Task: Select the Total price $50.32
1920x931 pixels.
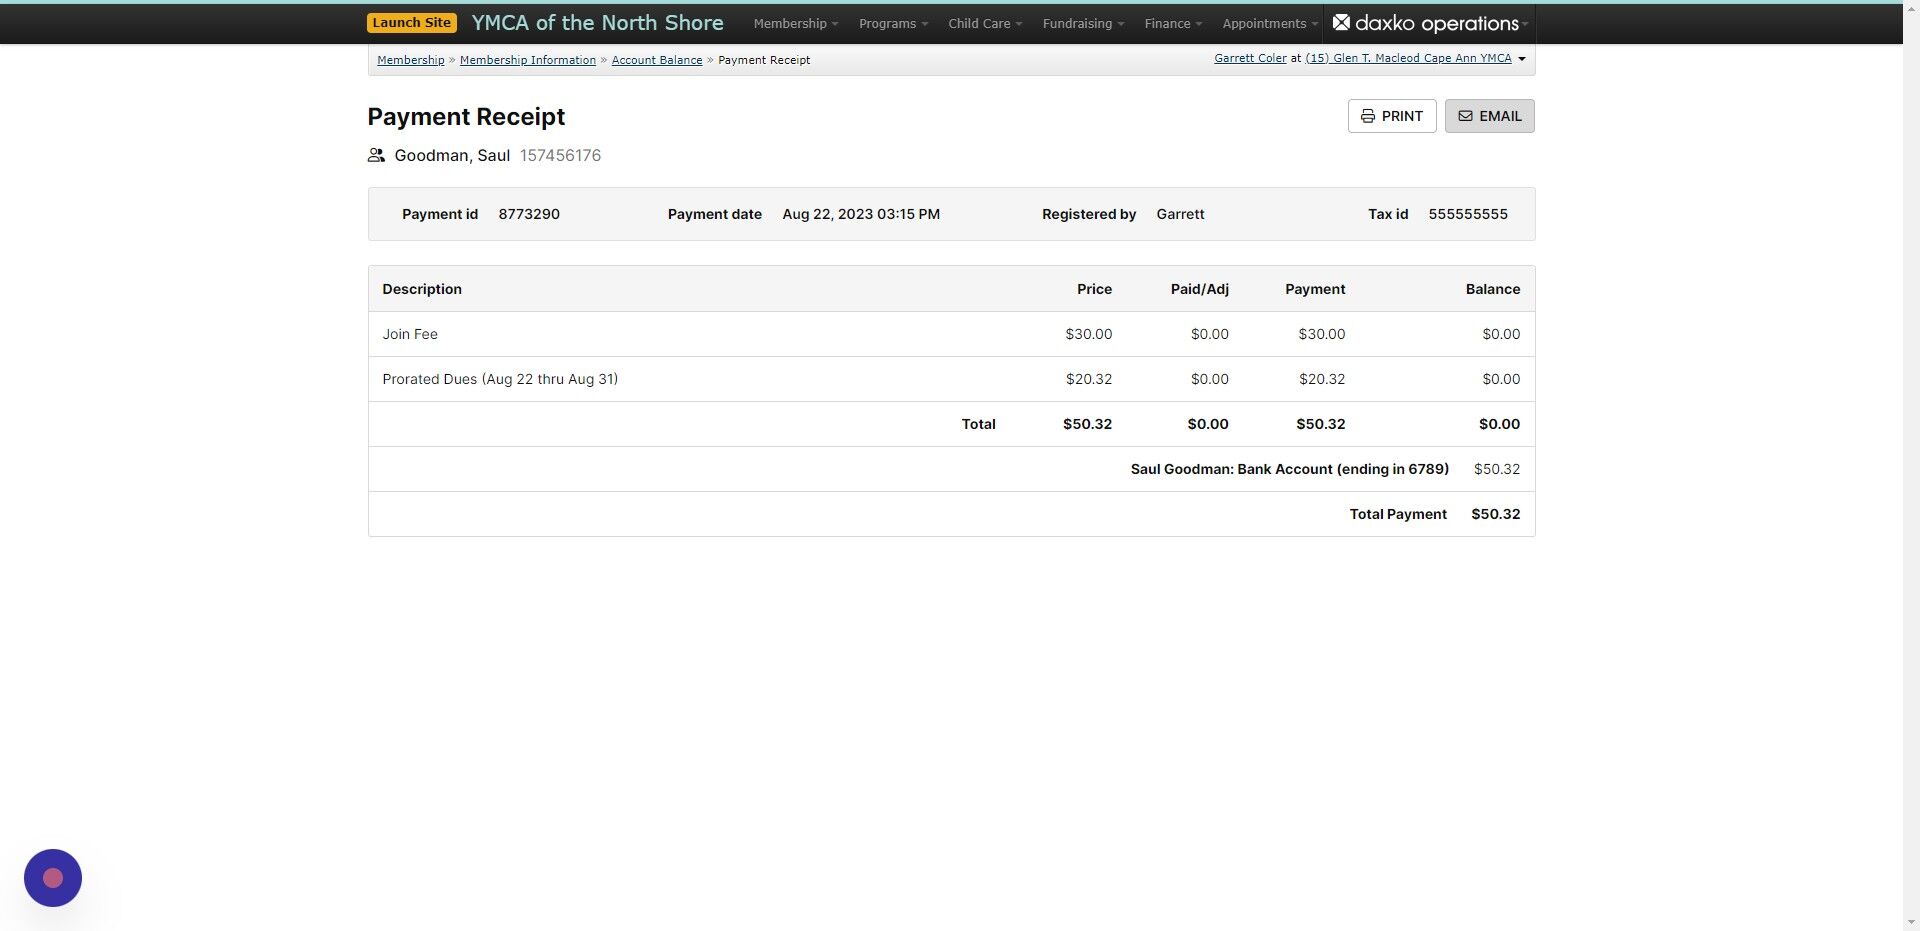Action: (1087, 424)
